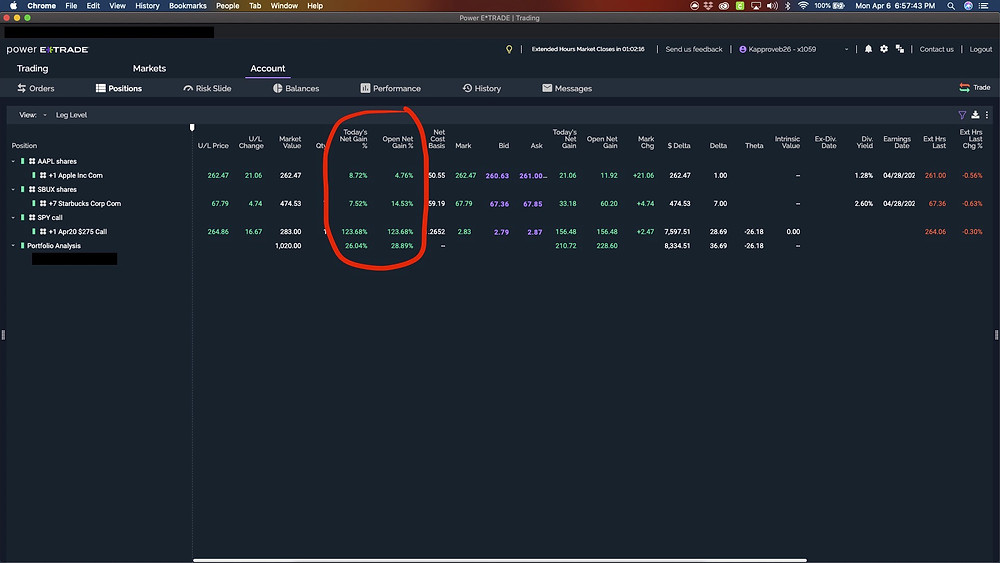1000x563 pixels.
Task: Click the grid icon beside +7 Starbucks Corp Com
Action: [x=43, y=203]
